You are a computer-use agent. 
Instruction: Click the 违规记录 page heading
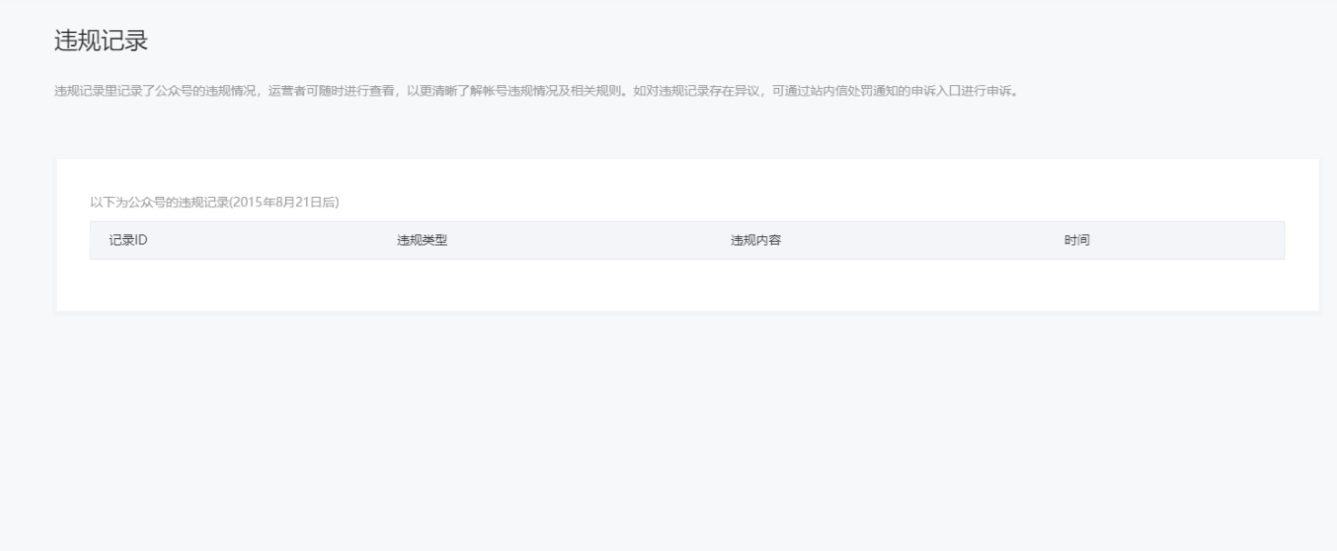pyautogui.click(x=101, y=43)
